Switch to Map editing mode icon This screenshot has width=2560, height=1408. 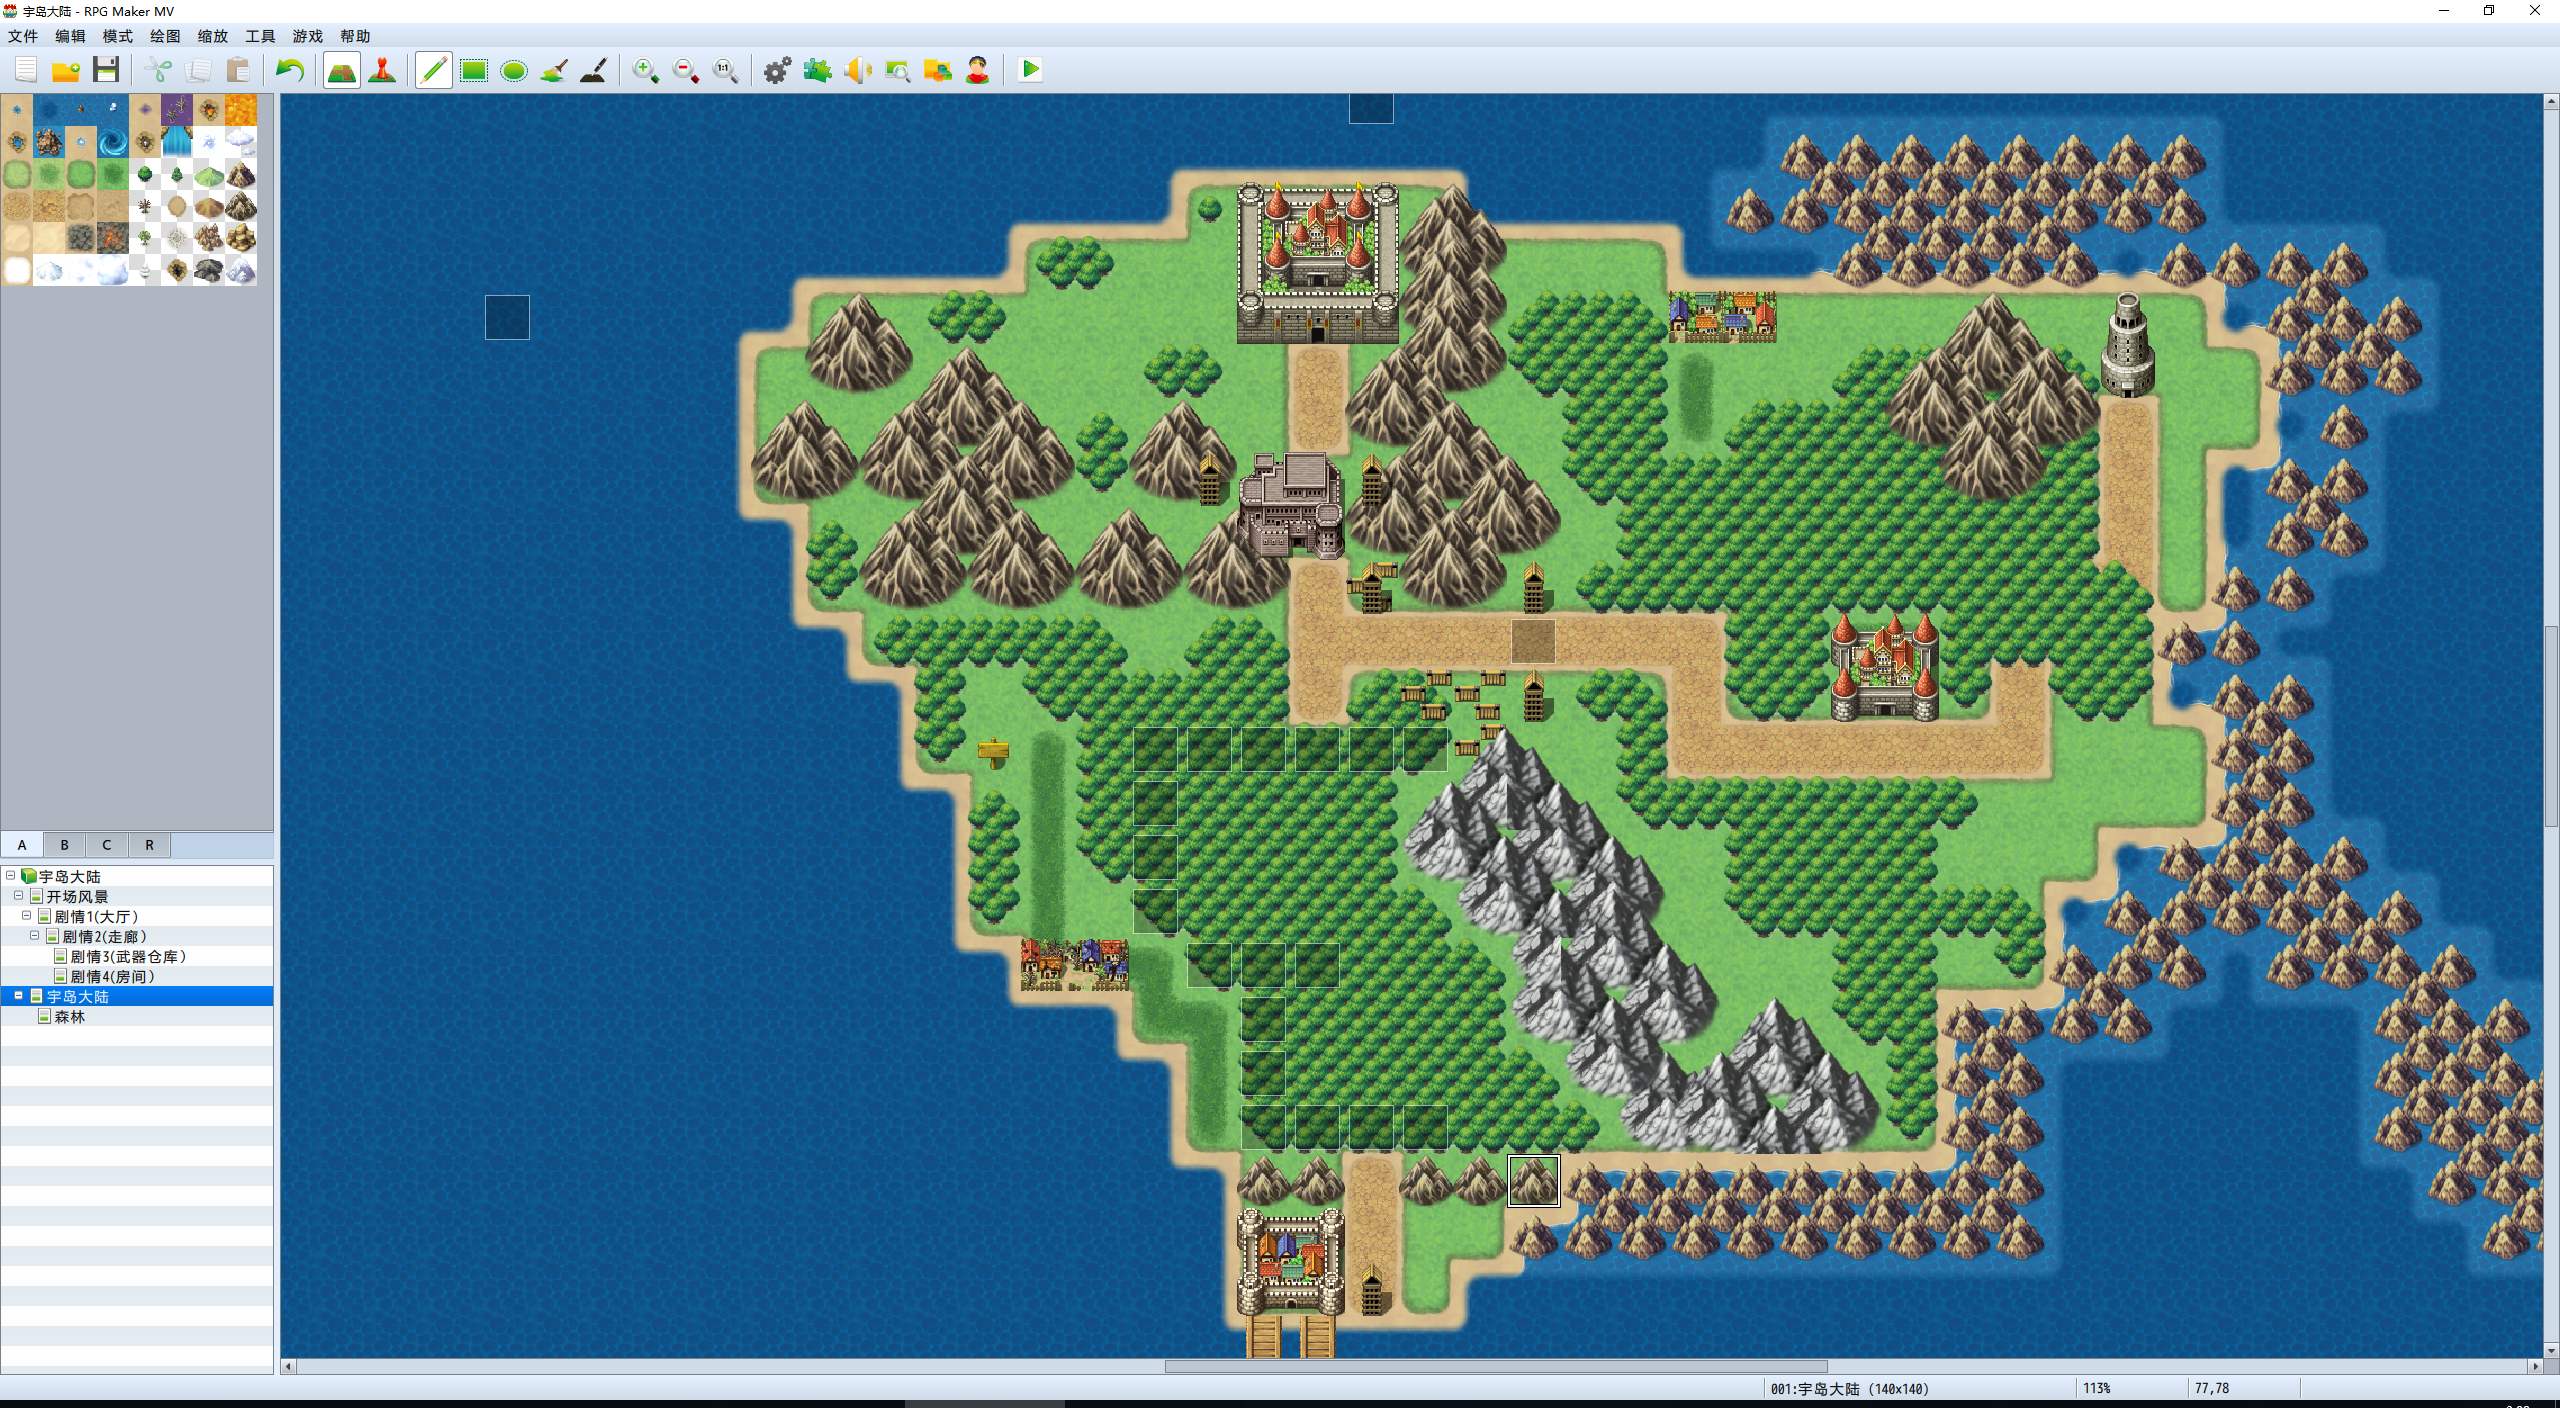pos(342,70)
